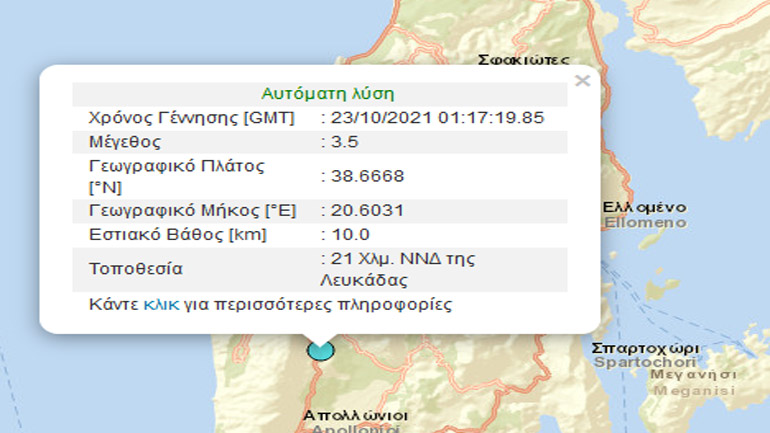
Task: Click the 'Γεωγραφικό Πλάτος [°N]' label
Action: [176, 177]
